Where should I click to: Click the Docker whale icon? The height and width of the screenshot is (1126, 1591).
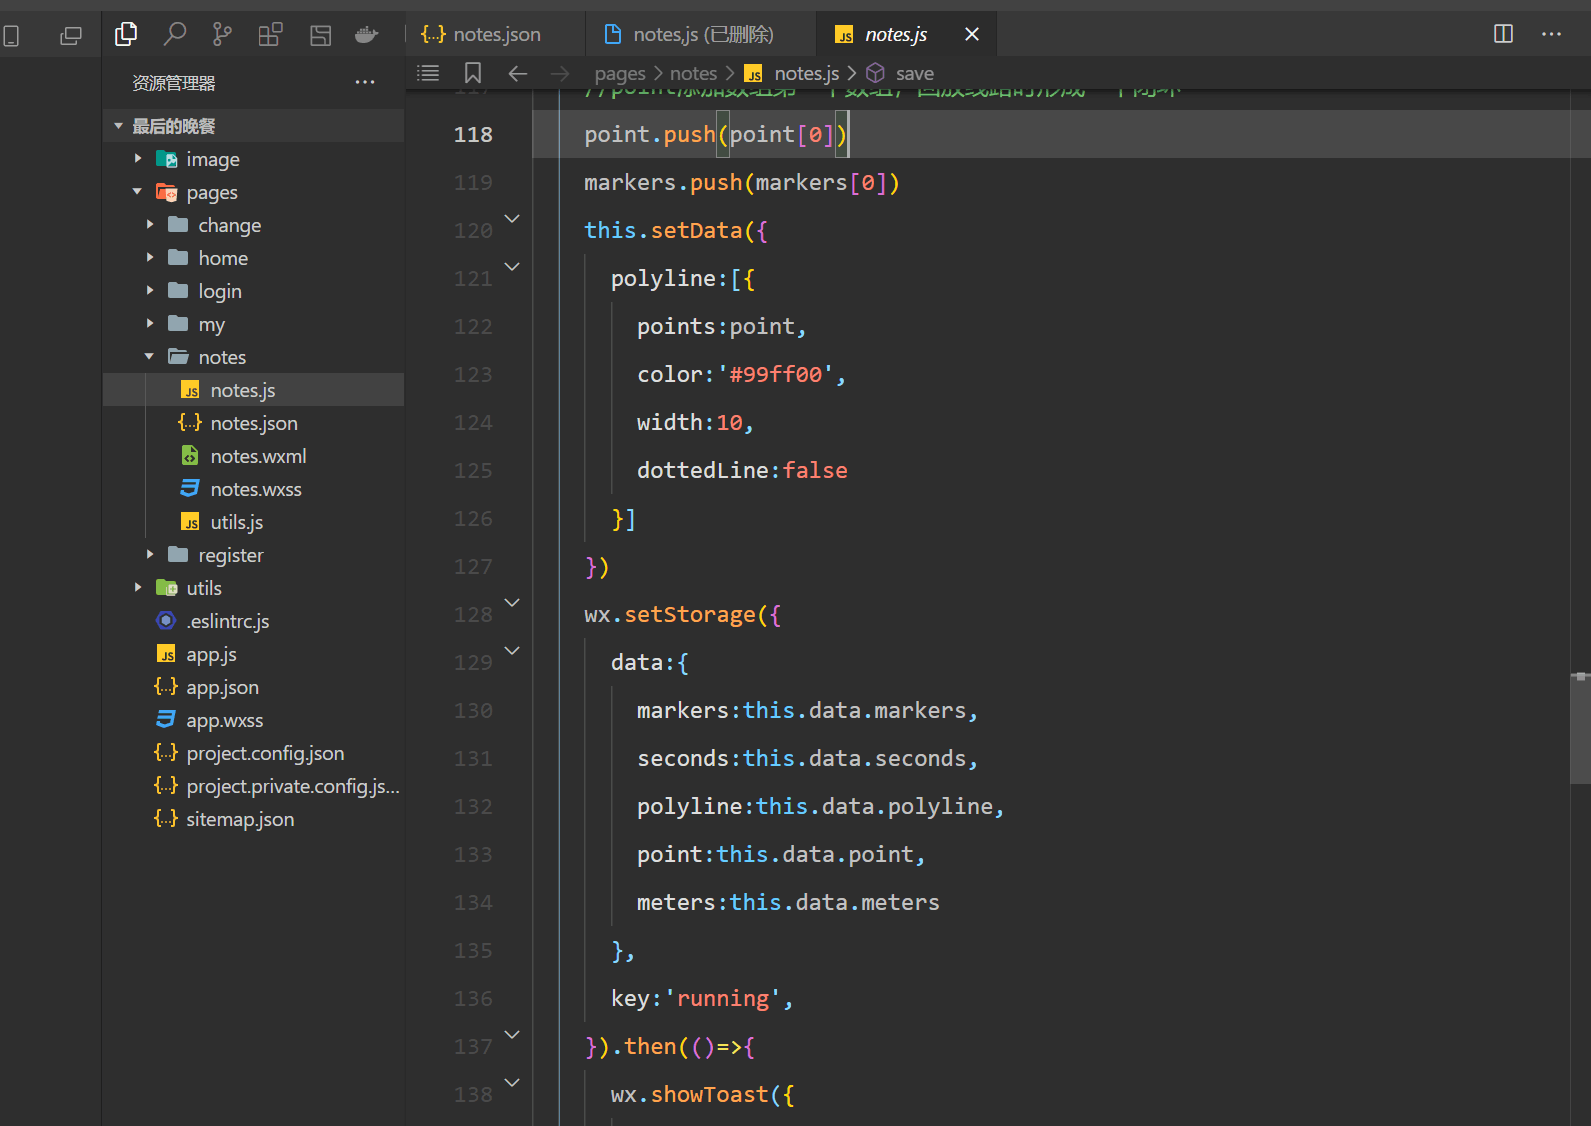click(366, 35)
